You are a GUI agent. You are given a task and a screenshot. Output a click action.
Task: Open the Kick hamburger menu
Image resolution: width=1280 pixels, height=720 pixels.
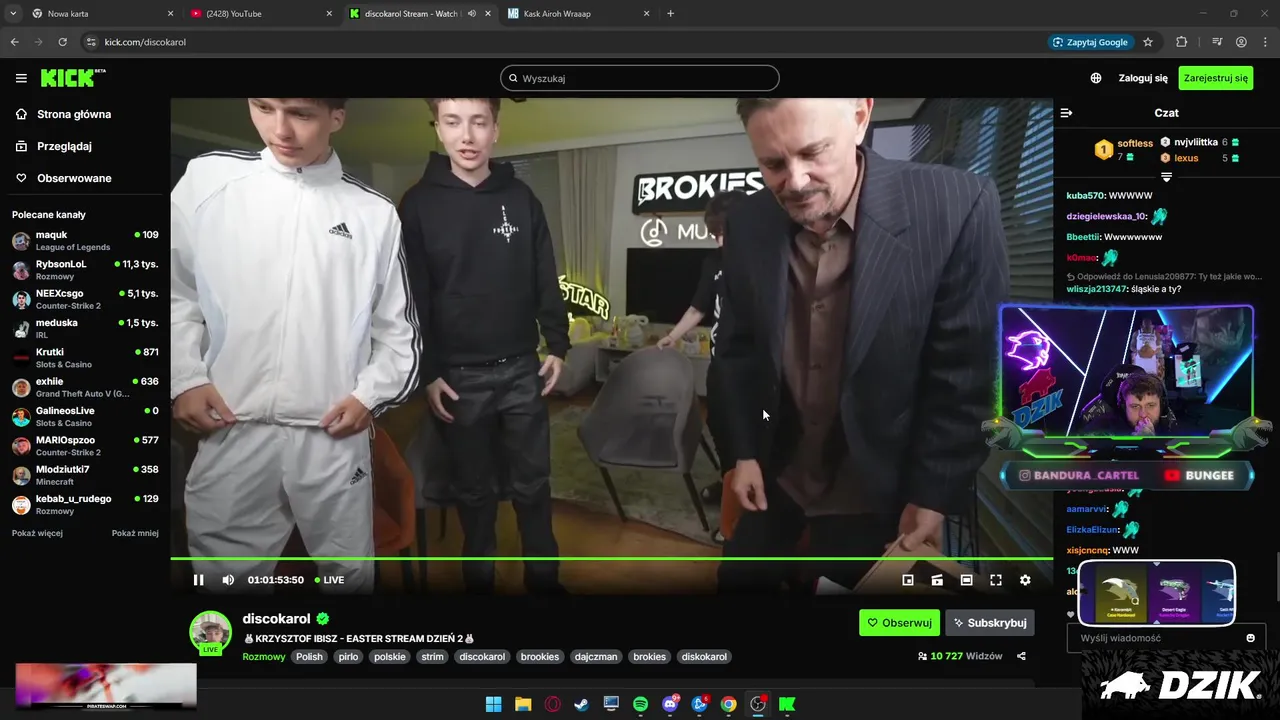21,78
